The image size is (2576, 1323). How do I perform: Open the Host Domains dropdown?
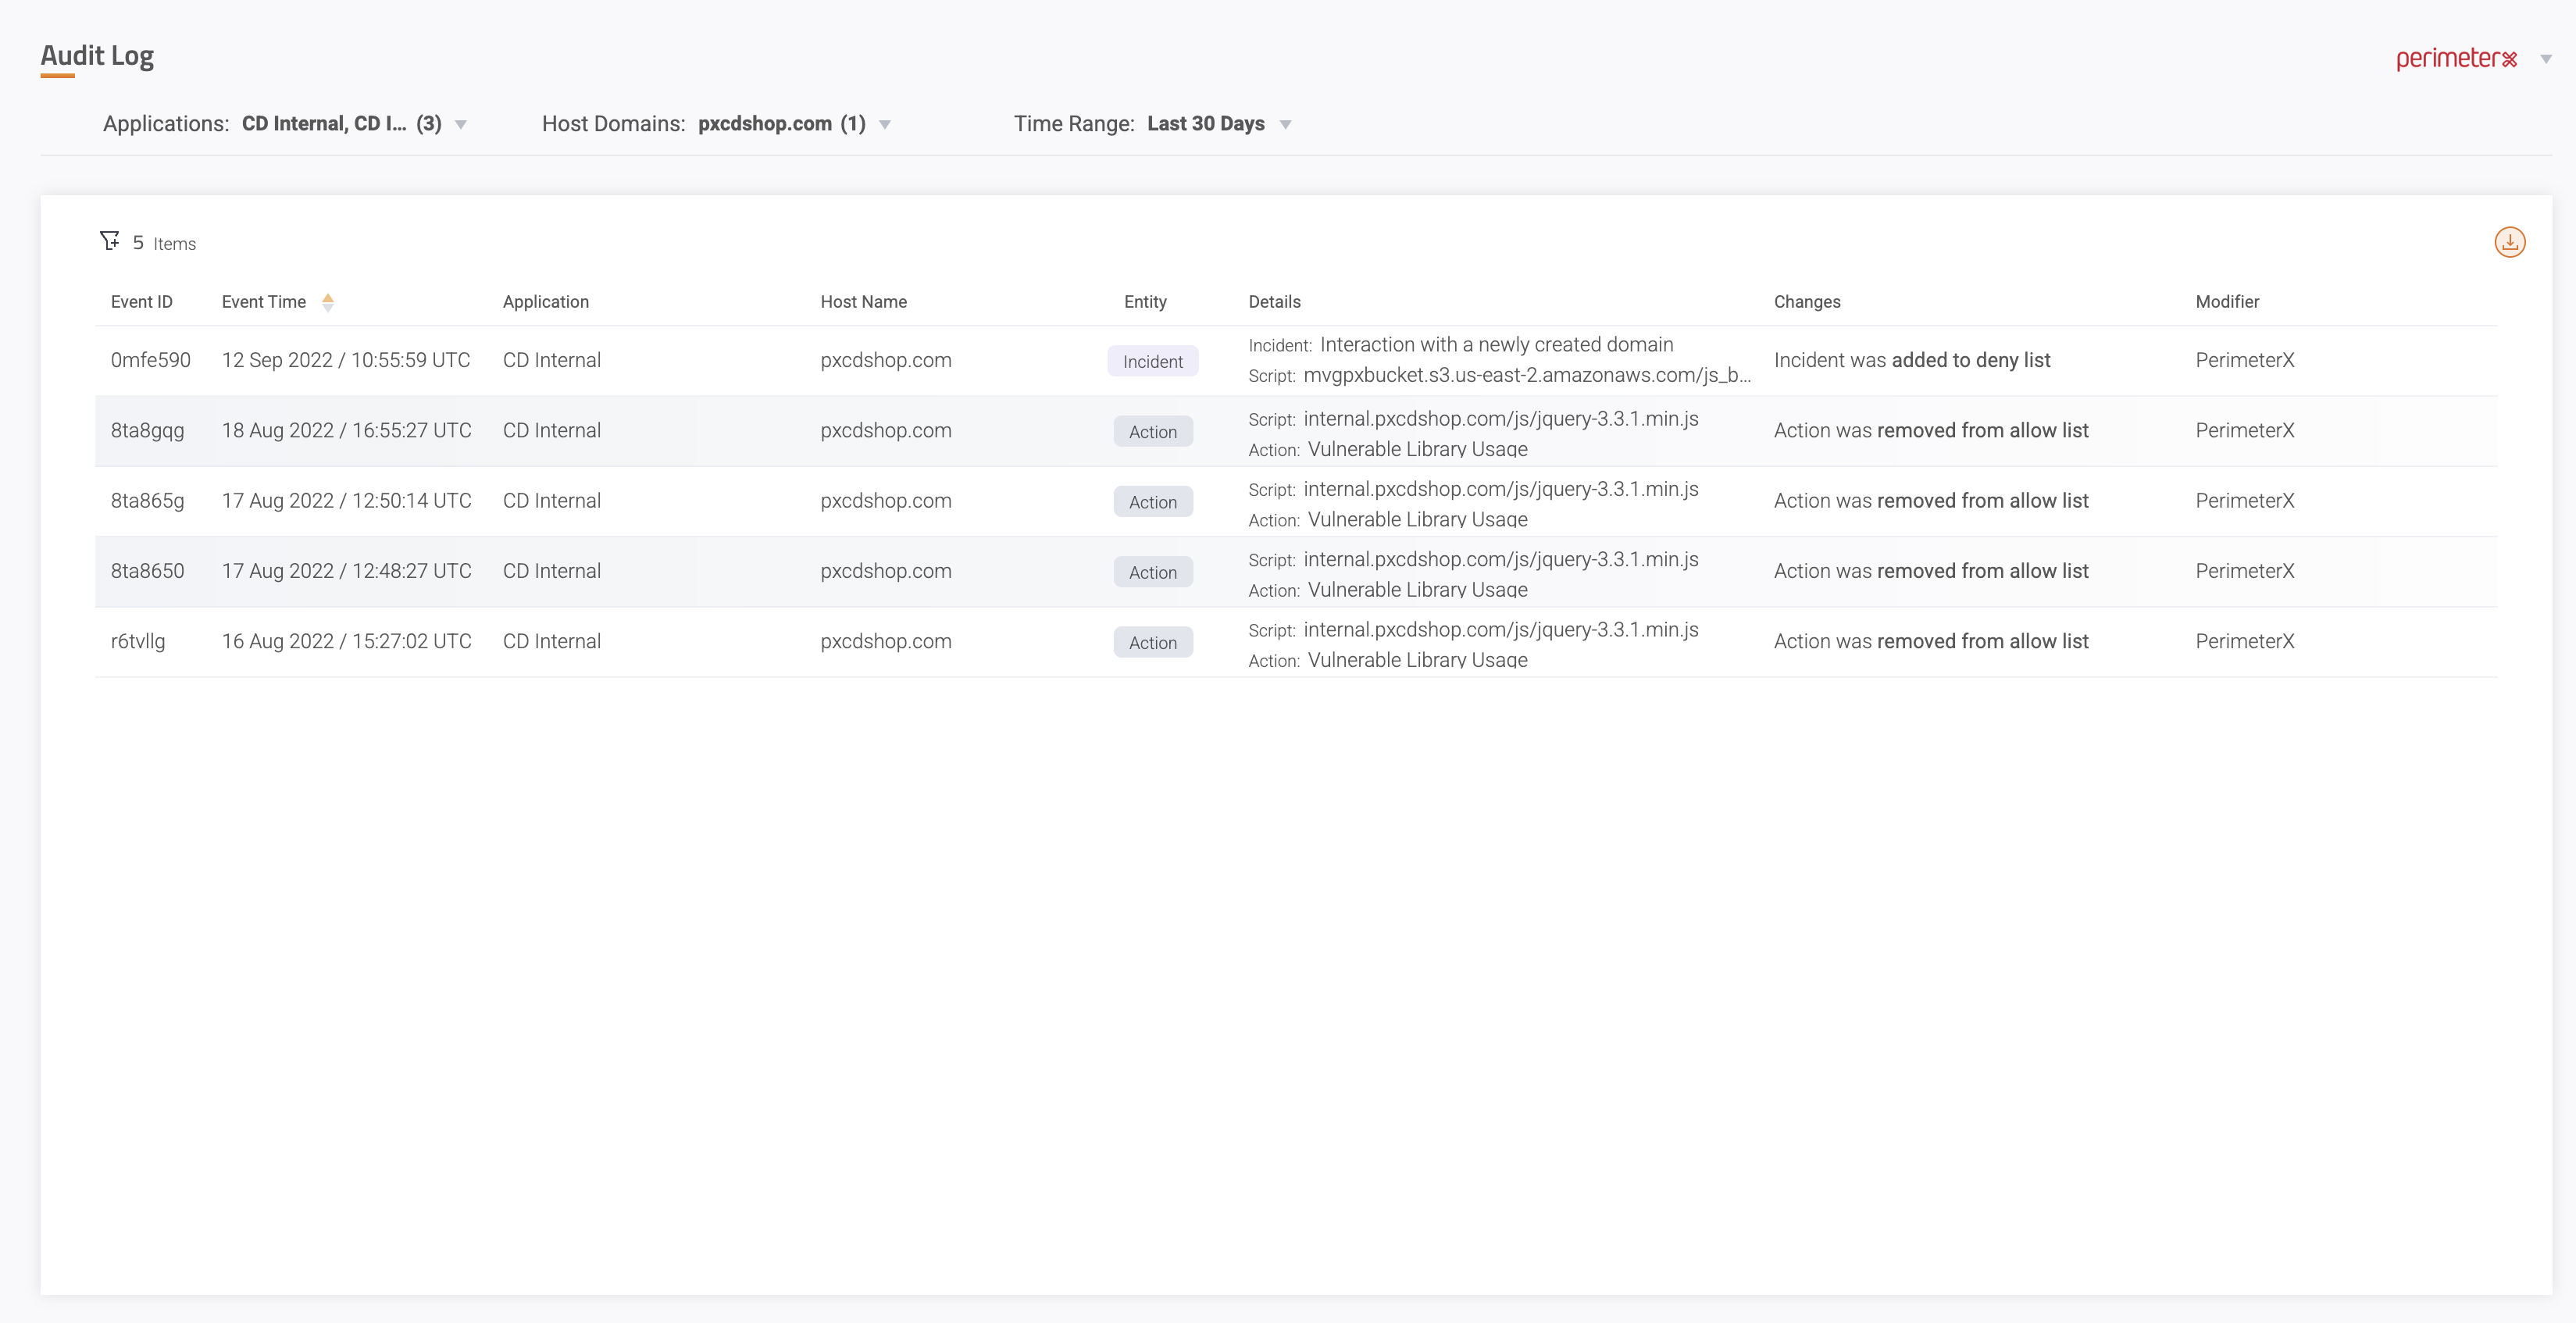[885, 125]
